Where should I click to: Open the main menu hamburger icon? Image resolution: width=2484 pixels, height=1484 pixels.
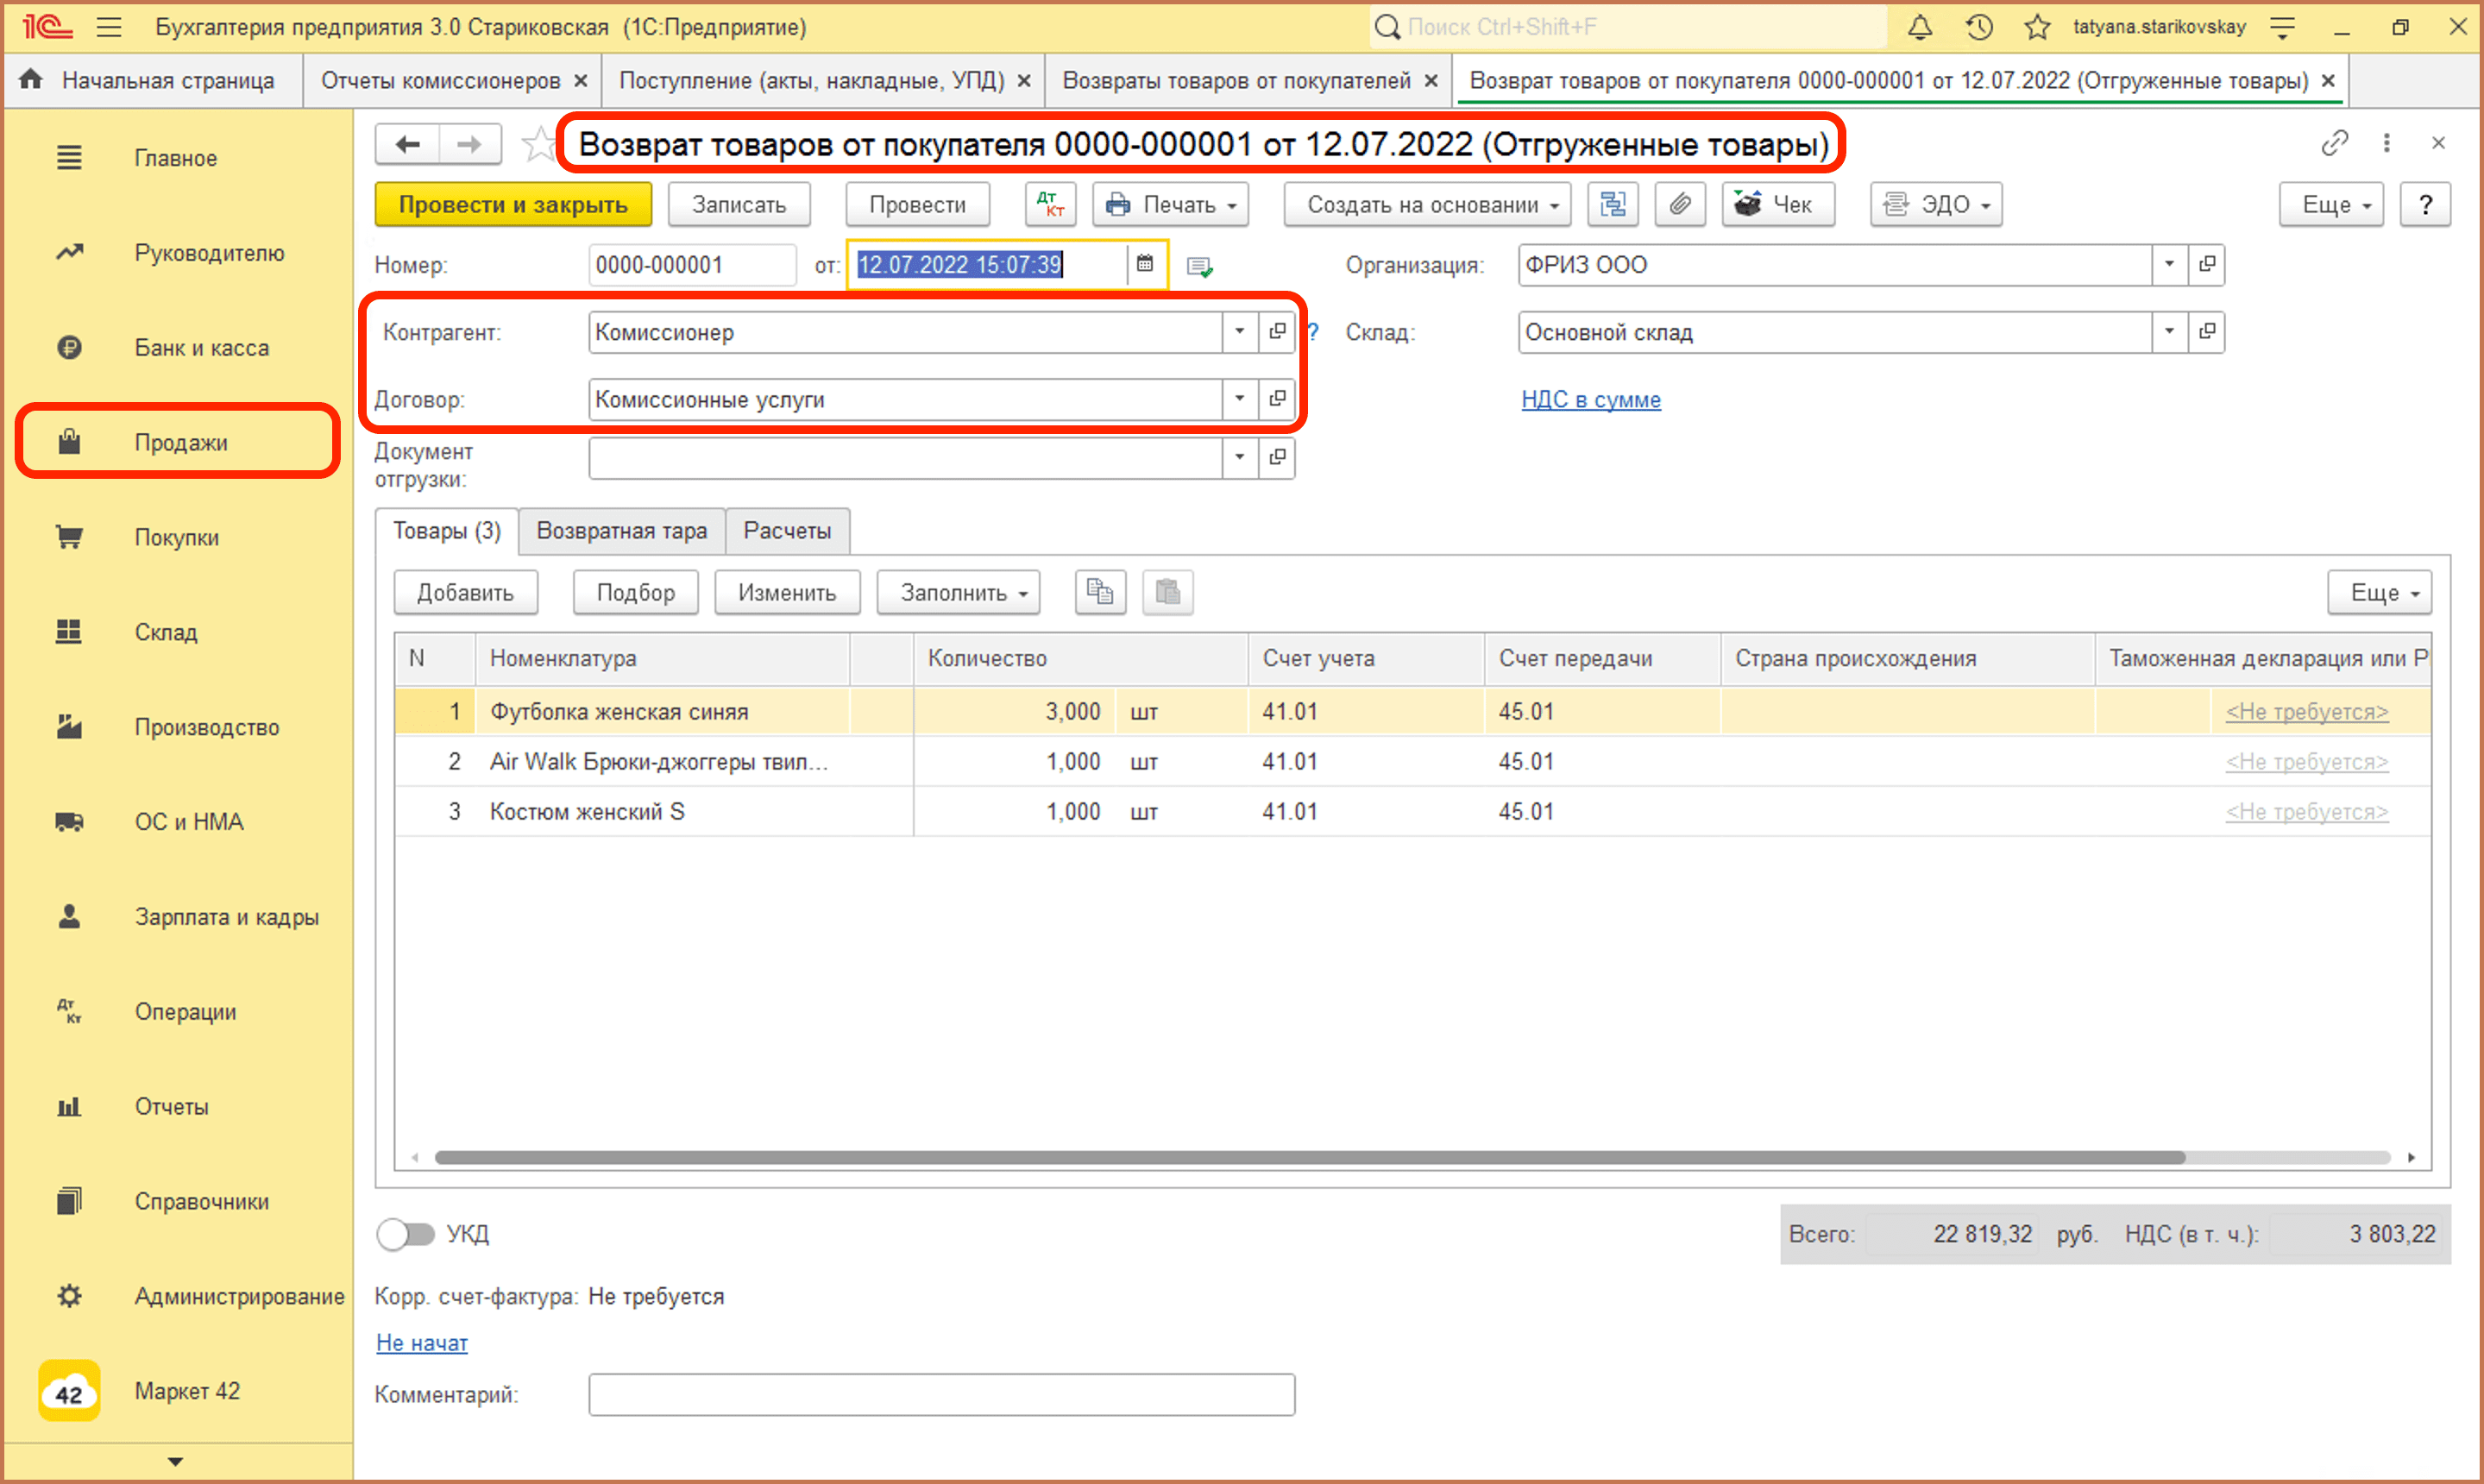point(109,27)
